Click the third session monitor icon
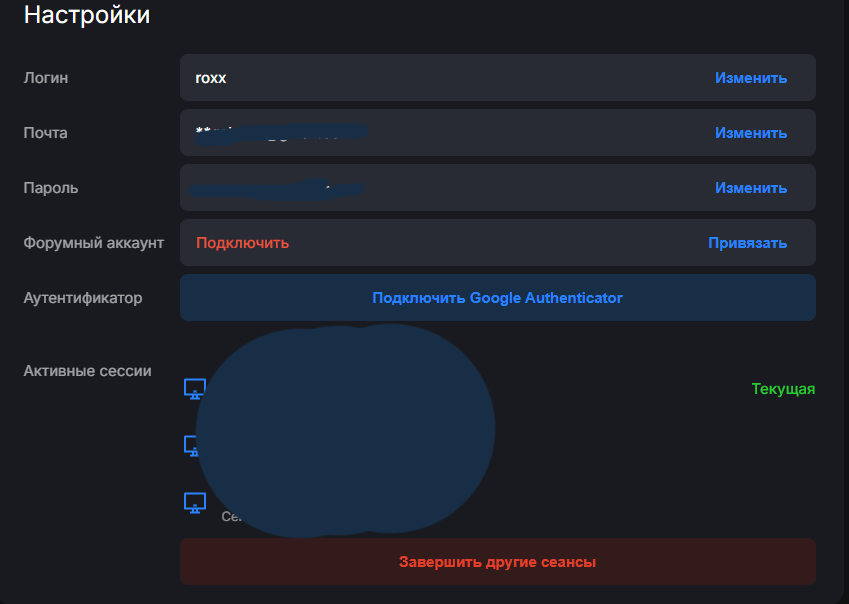The width and height of the screenshot is (849, 604). point(194,503)
